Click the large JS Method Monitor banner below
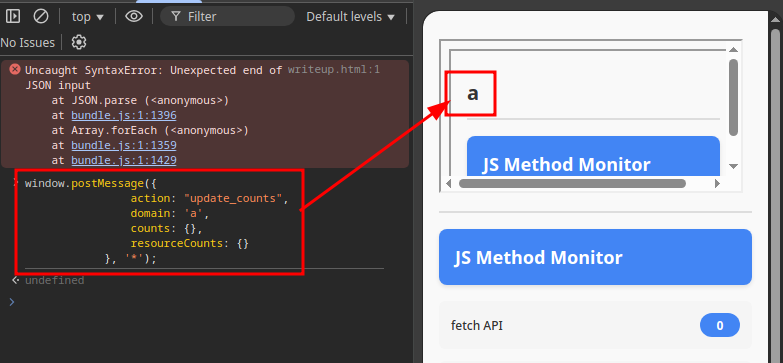This screenshot has height=363, width=783. 595,257
